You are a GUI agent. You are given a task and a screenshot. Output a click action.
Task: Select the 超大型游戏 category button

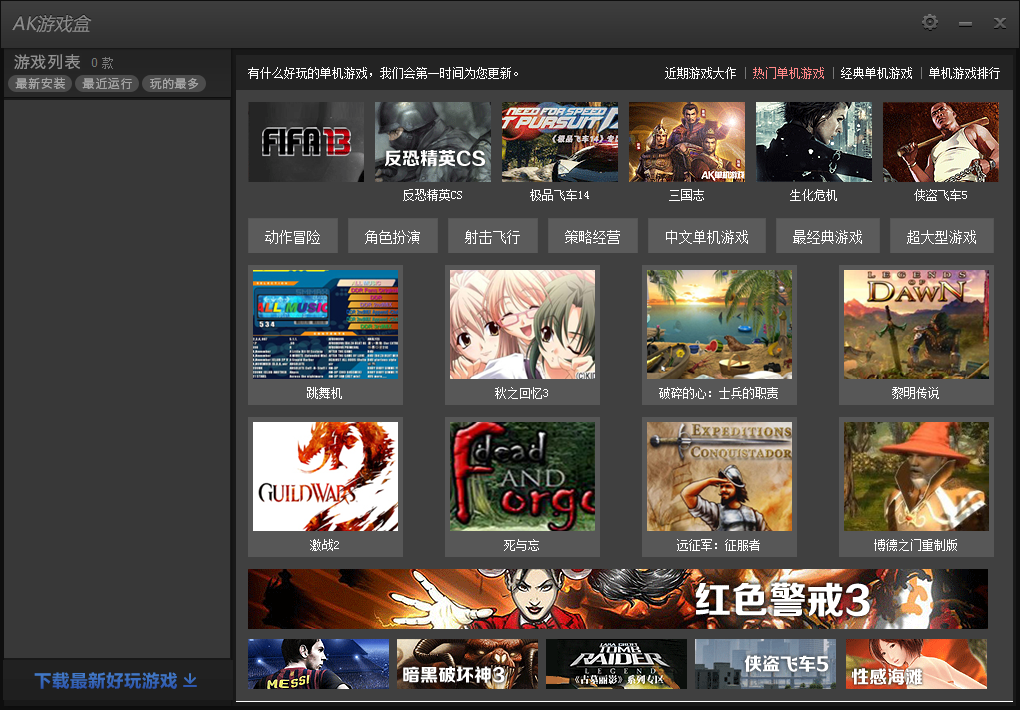pos(942,237)
